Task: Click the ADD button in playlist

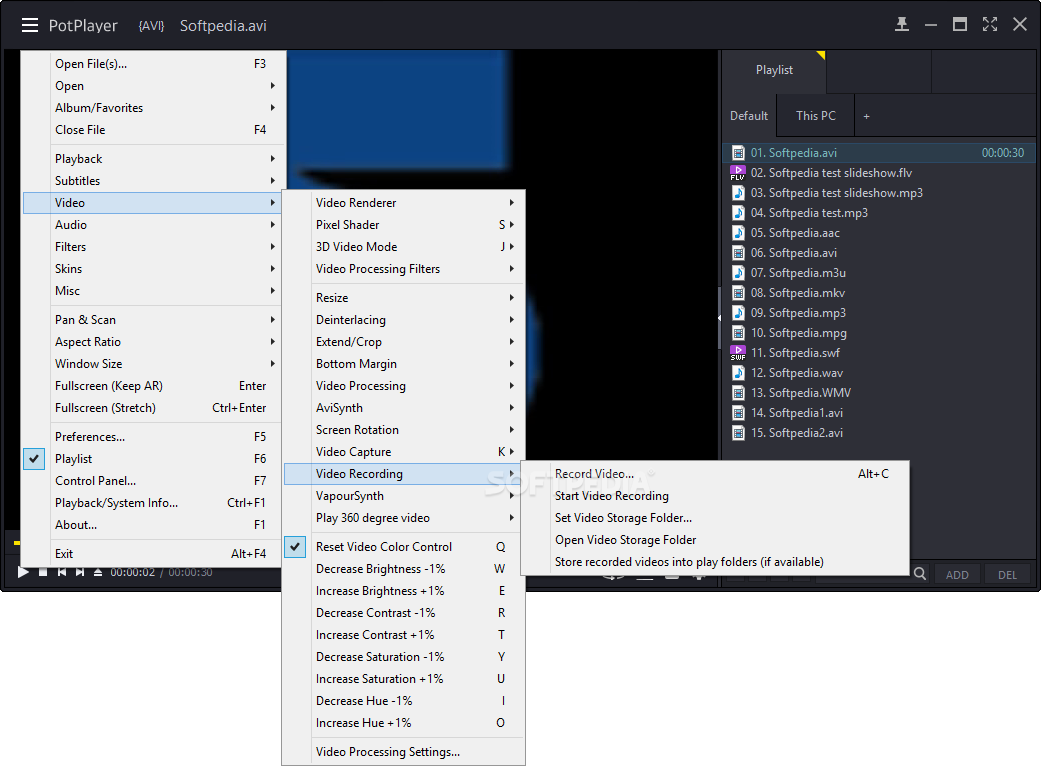Action: coord(957,575)
